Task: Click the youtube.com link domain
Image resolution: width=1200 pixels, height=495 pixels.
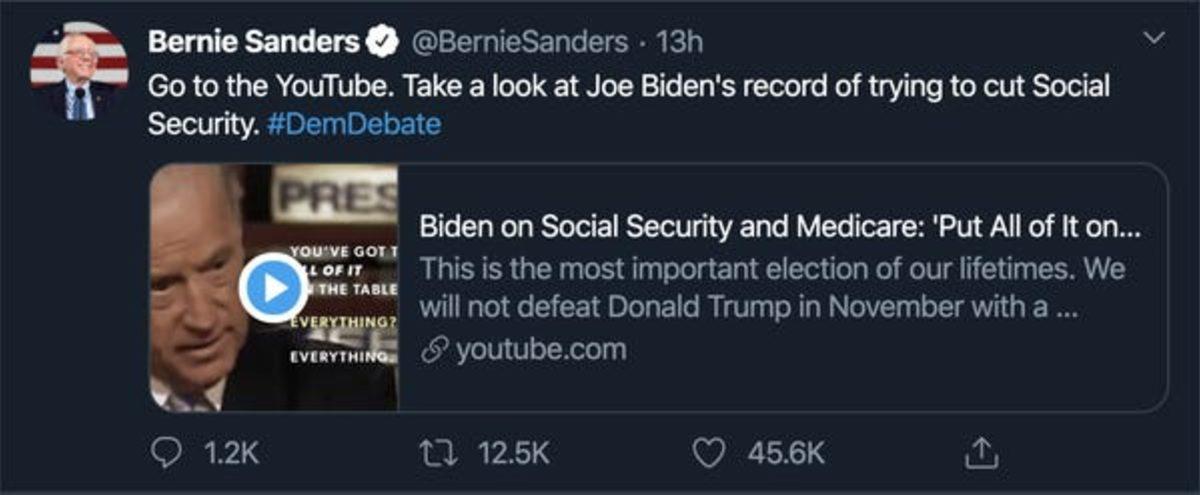Action: click(x=541, y=350)
